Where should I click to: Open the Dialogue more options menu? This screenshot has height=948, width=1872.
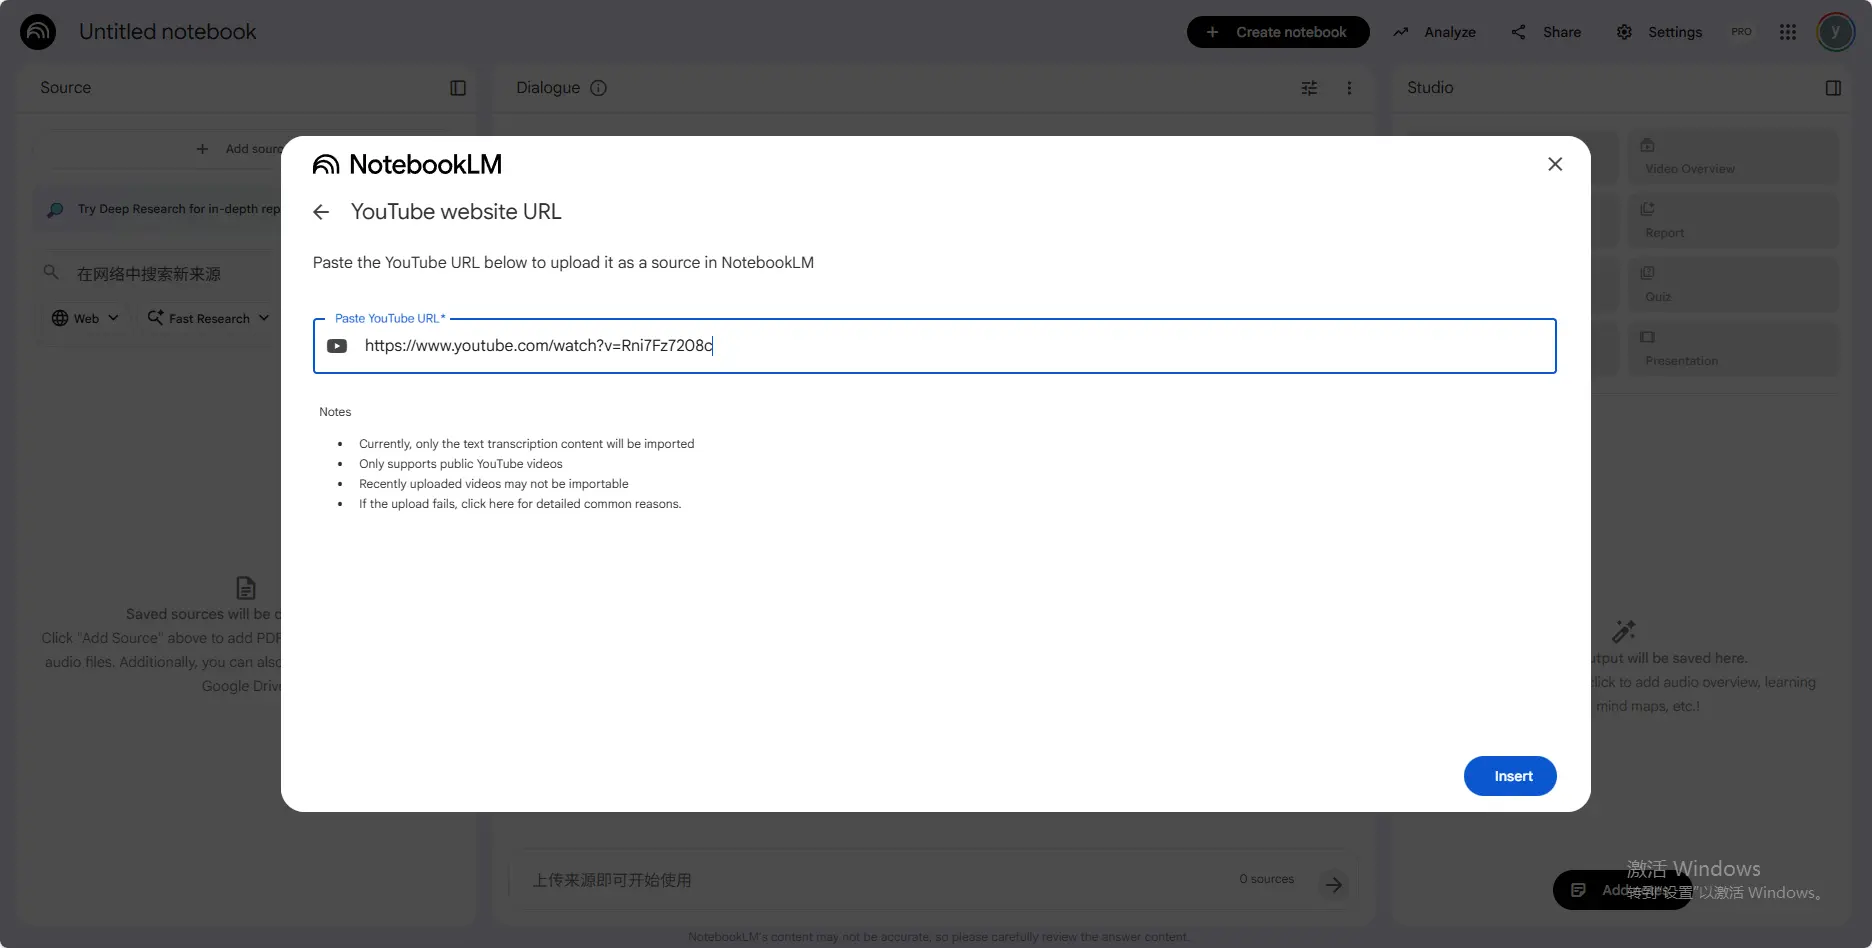tap(1349, 88)
